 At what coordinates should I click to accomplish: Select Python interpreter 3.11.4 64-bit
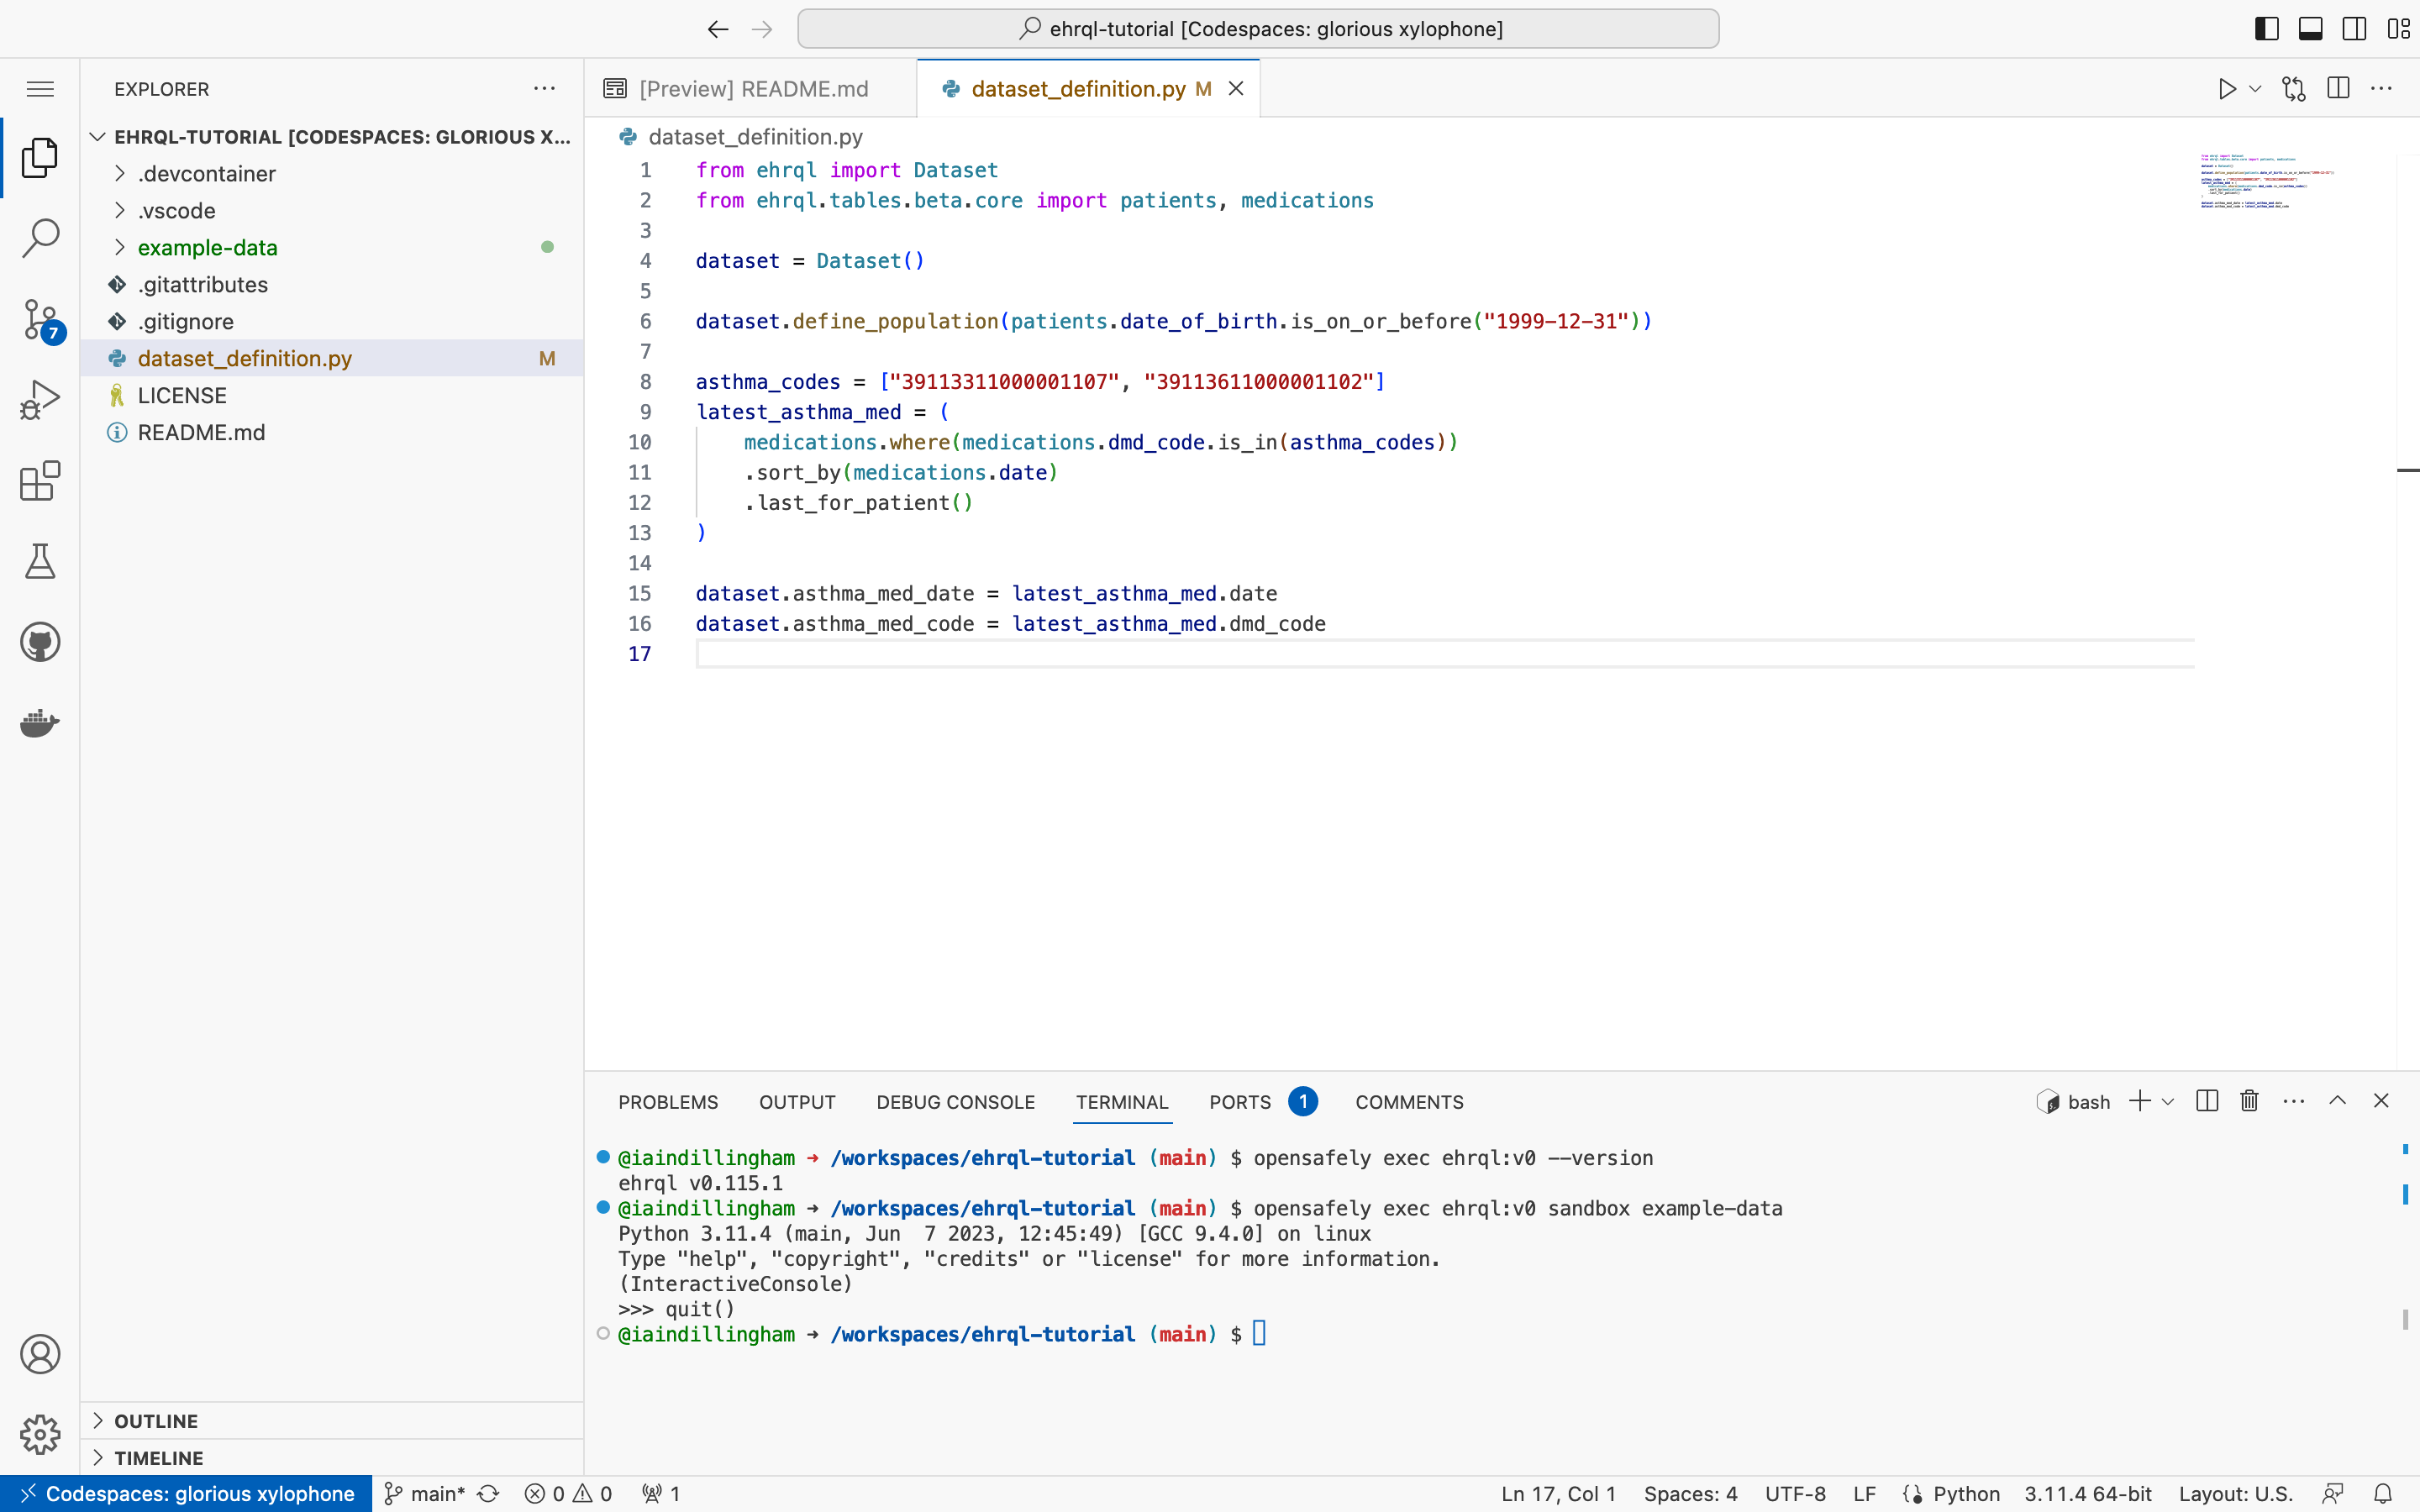tap(2088, 1494)
